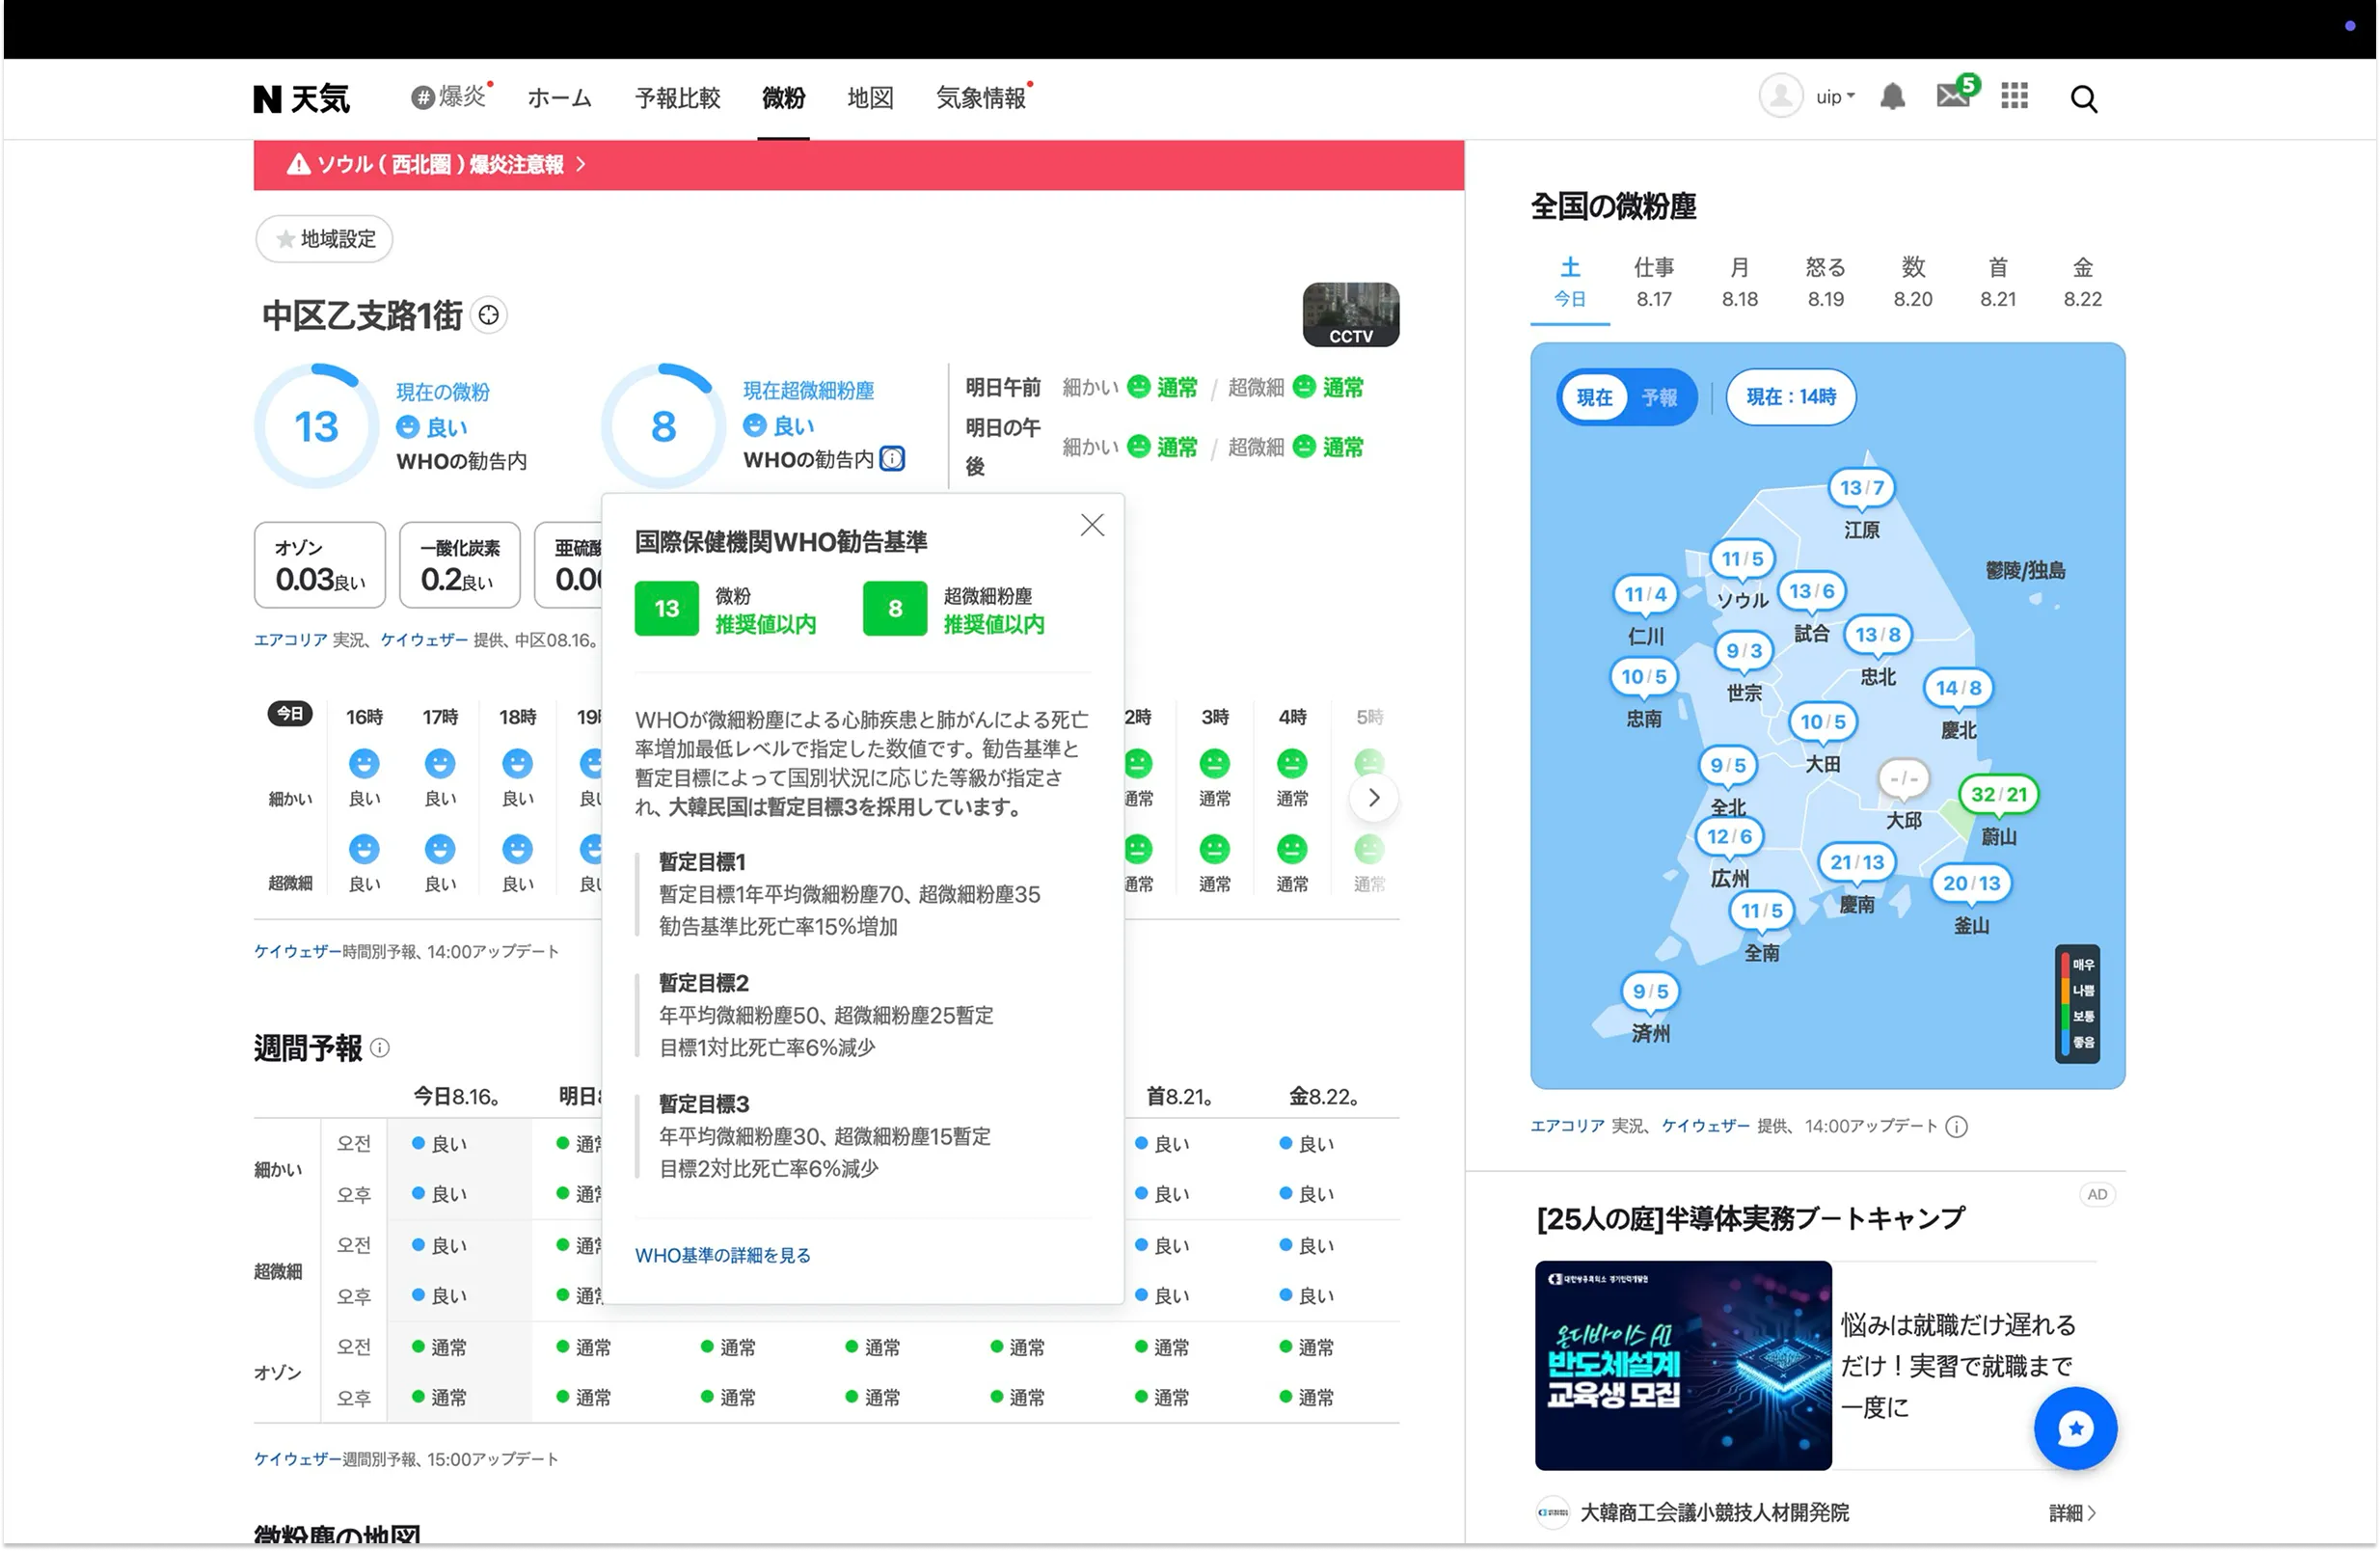Click the info icon next to 14:00アップデート on map
This screenshot has height=1551, width=2380.
[x=1957, y=1126]
